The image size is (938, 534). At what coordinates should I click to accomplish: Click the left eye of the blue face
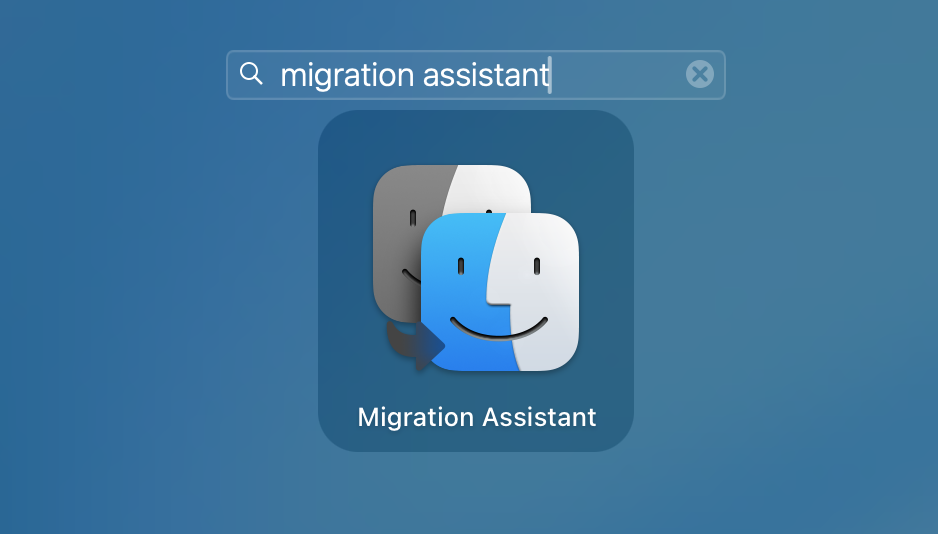[x=461, y=266]
